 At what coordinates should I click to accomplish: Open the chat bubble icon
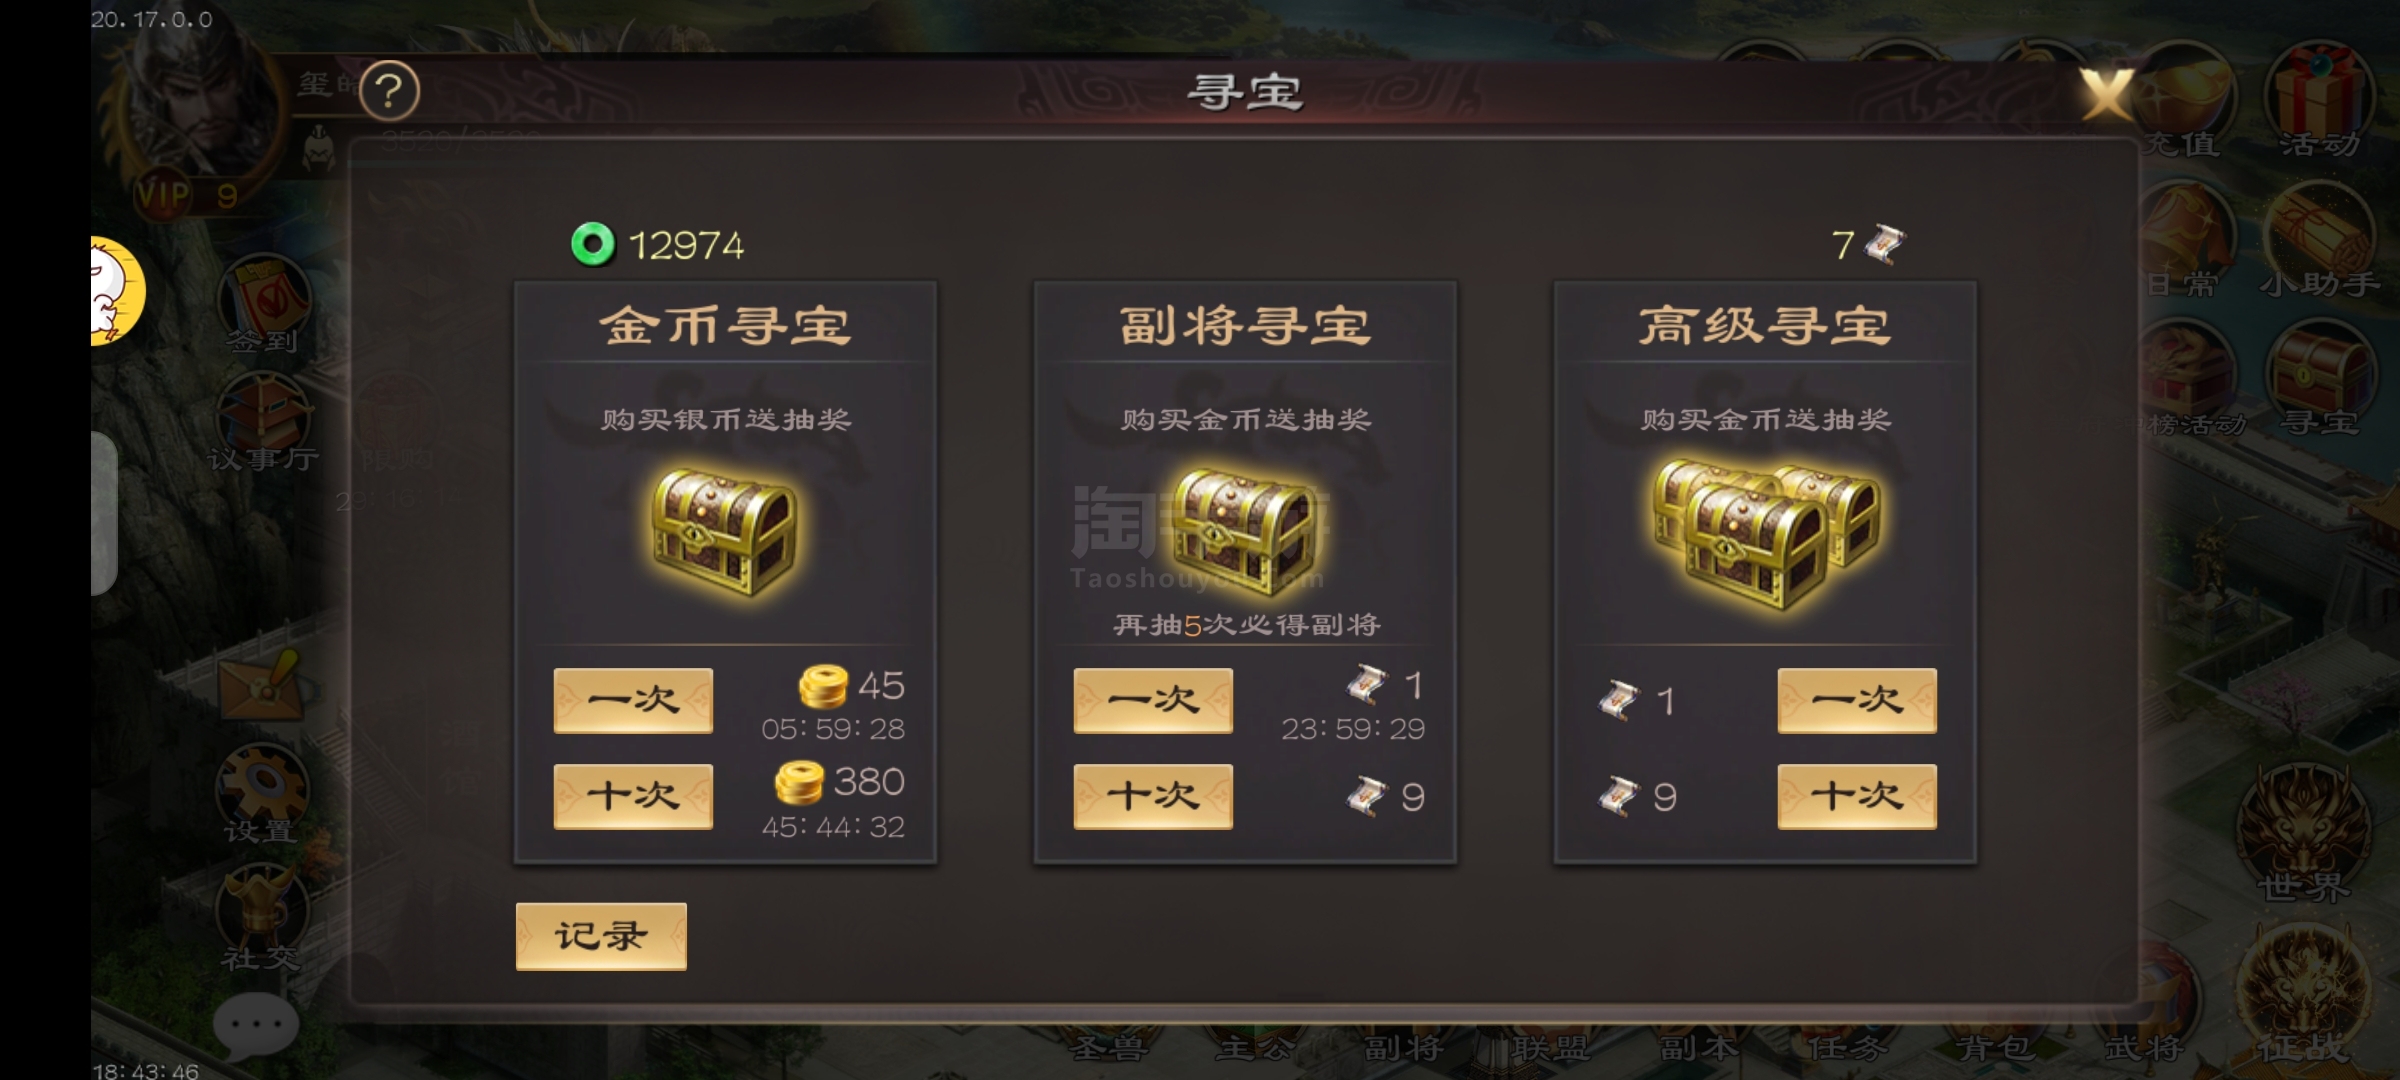256,1026
